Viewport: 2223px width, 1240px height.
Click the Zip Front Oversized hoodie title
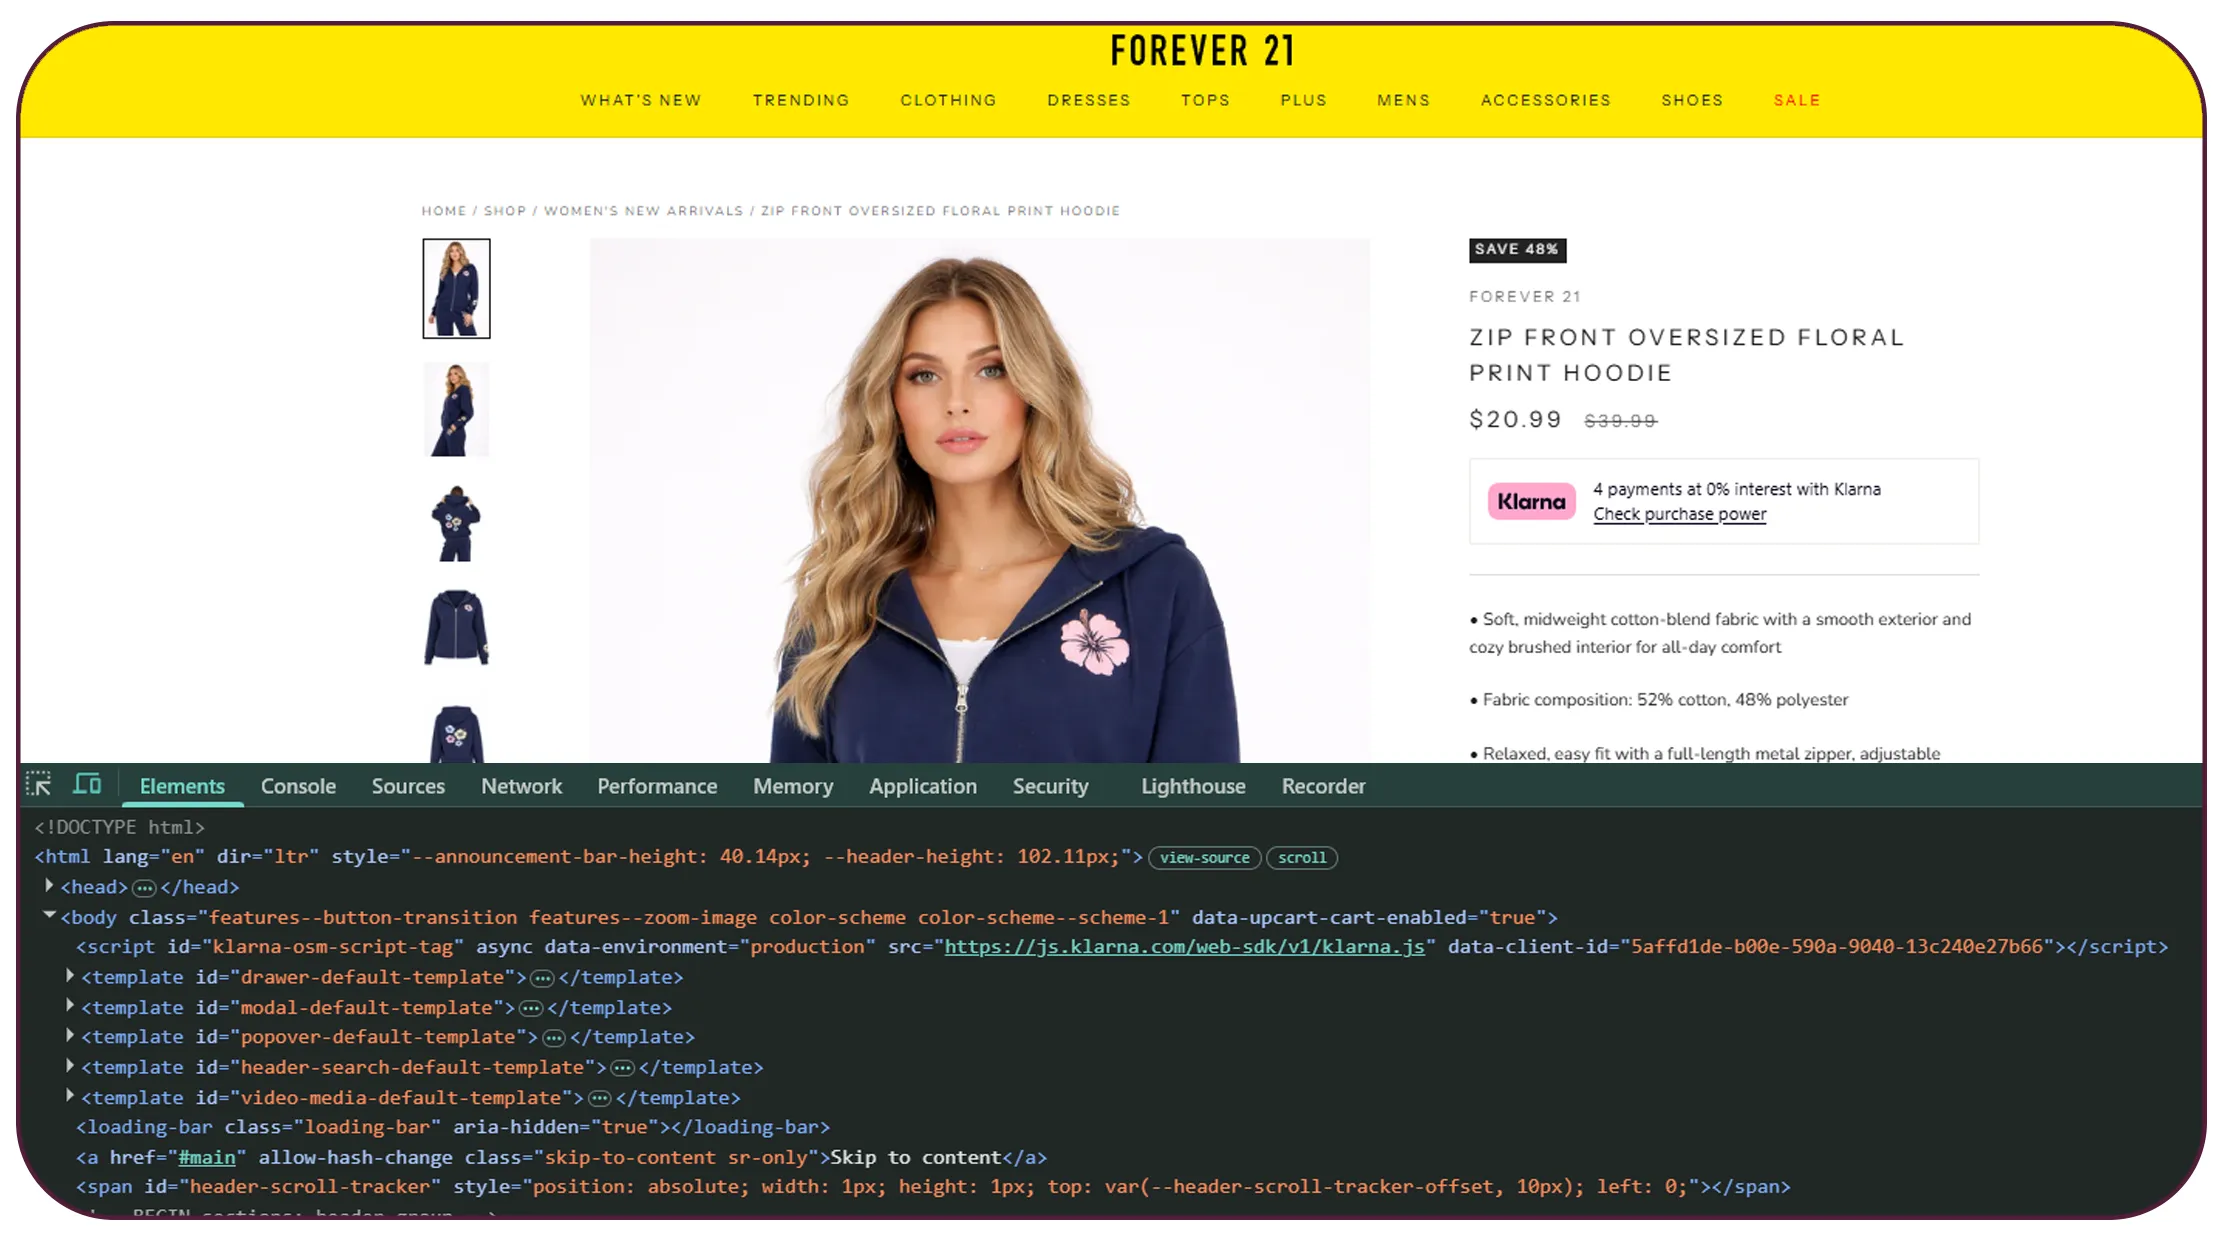(1686, 355)
